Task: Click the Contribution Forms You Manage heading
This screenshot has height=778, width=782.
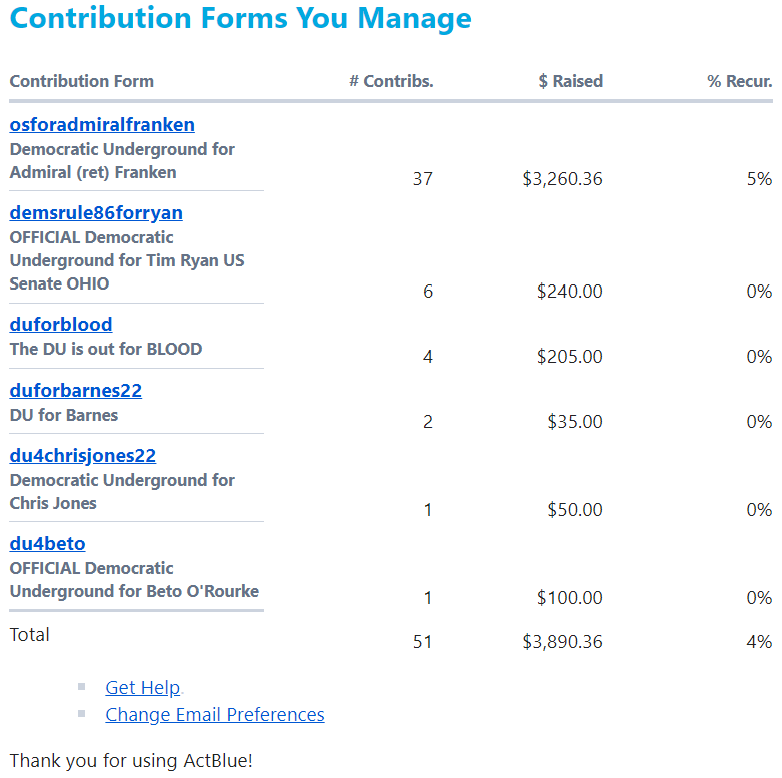Action: (240, 18)
